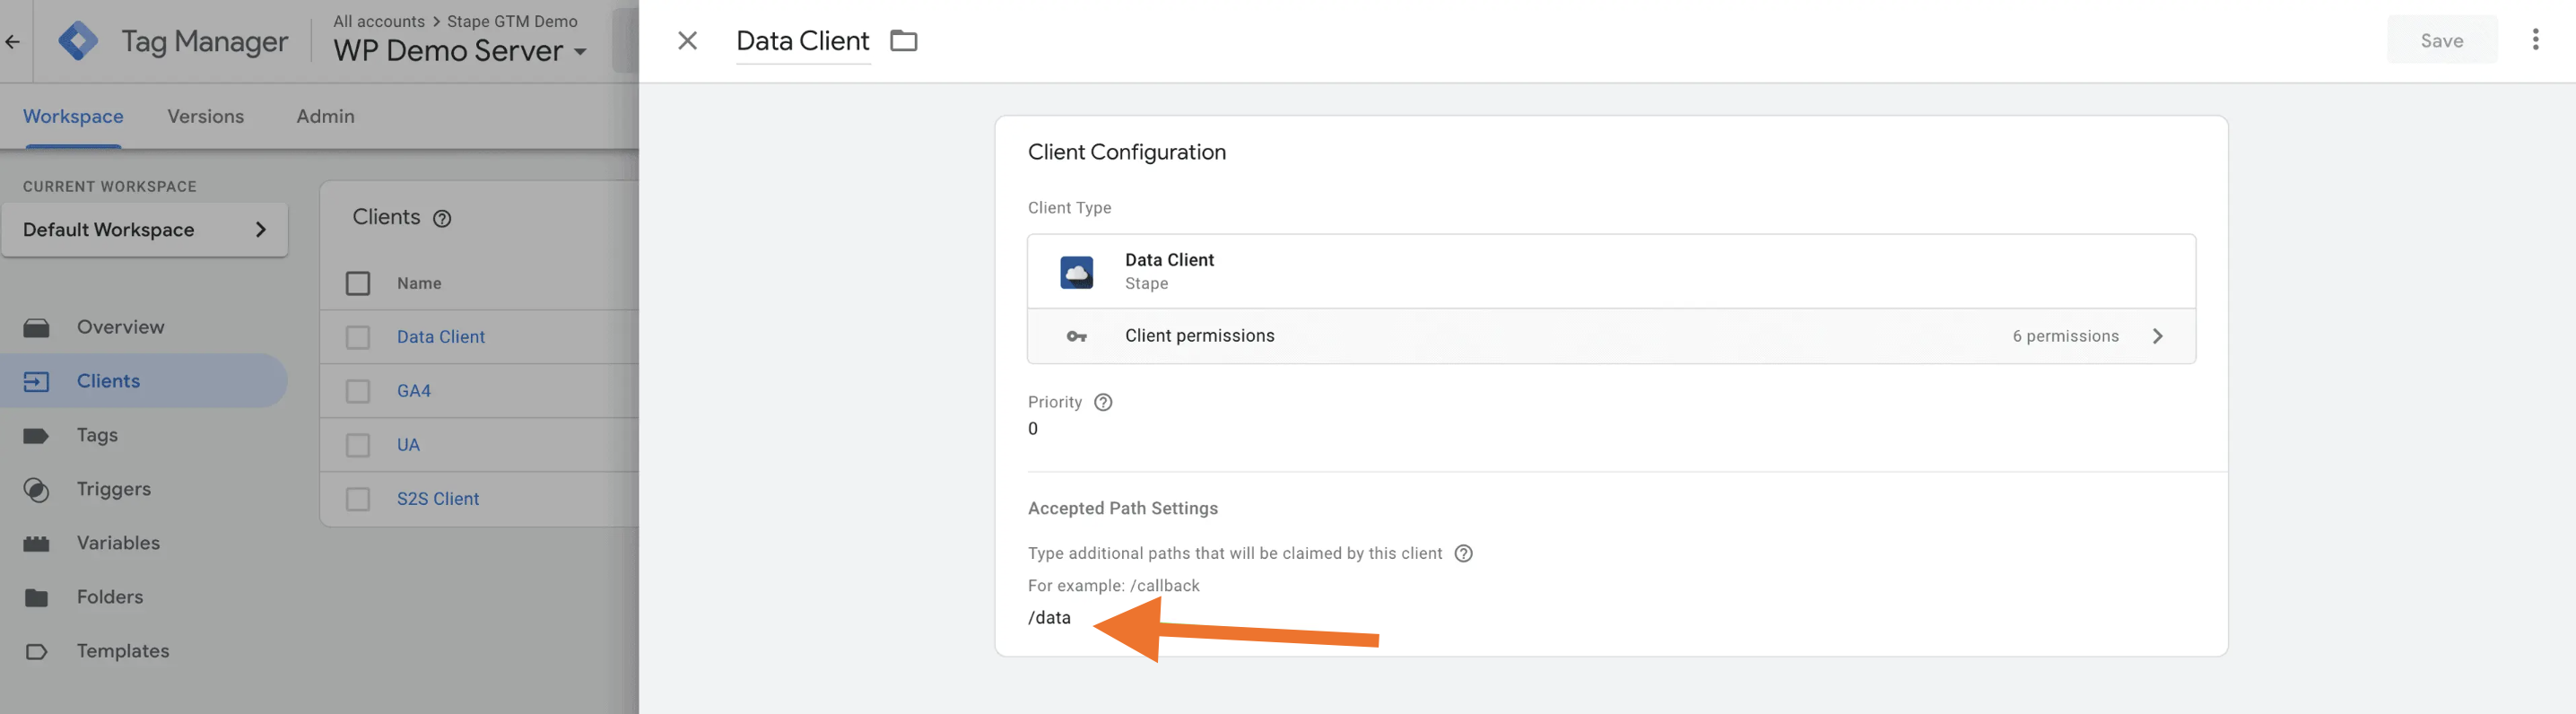
Task: Click the help icon next to Priority
Action: click(x=1103, y=402)
